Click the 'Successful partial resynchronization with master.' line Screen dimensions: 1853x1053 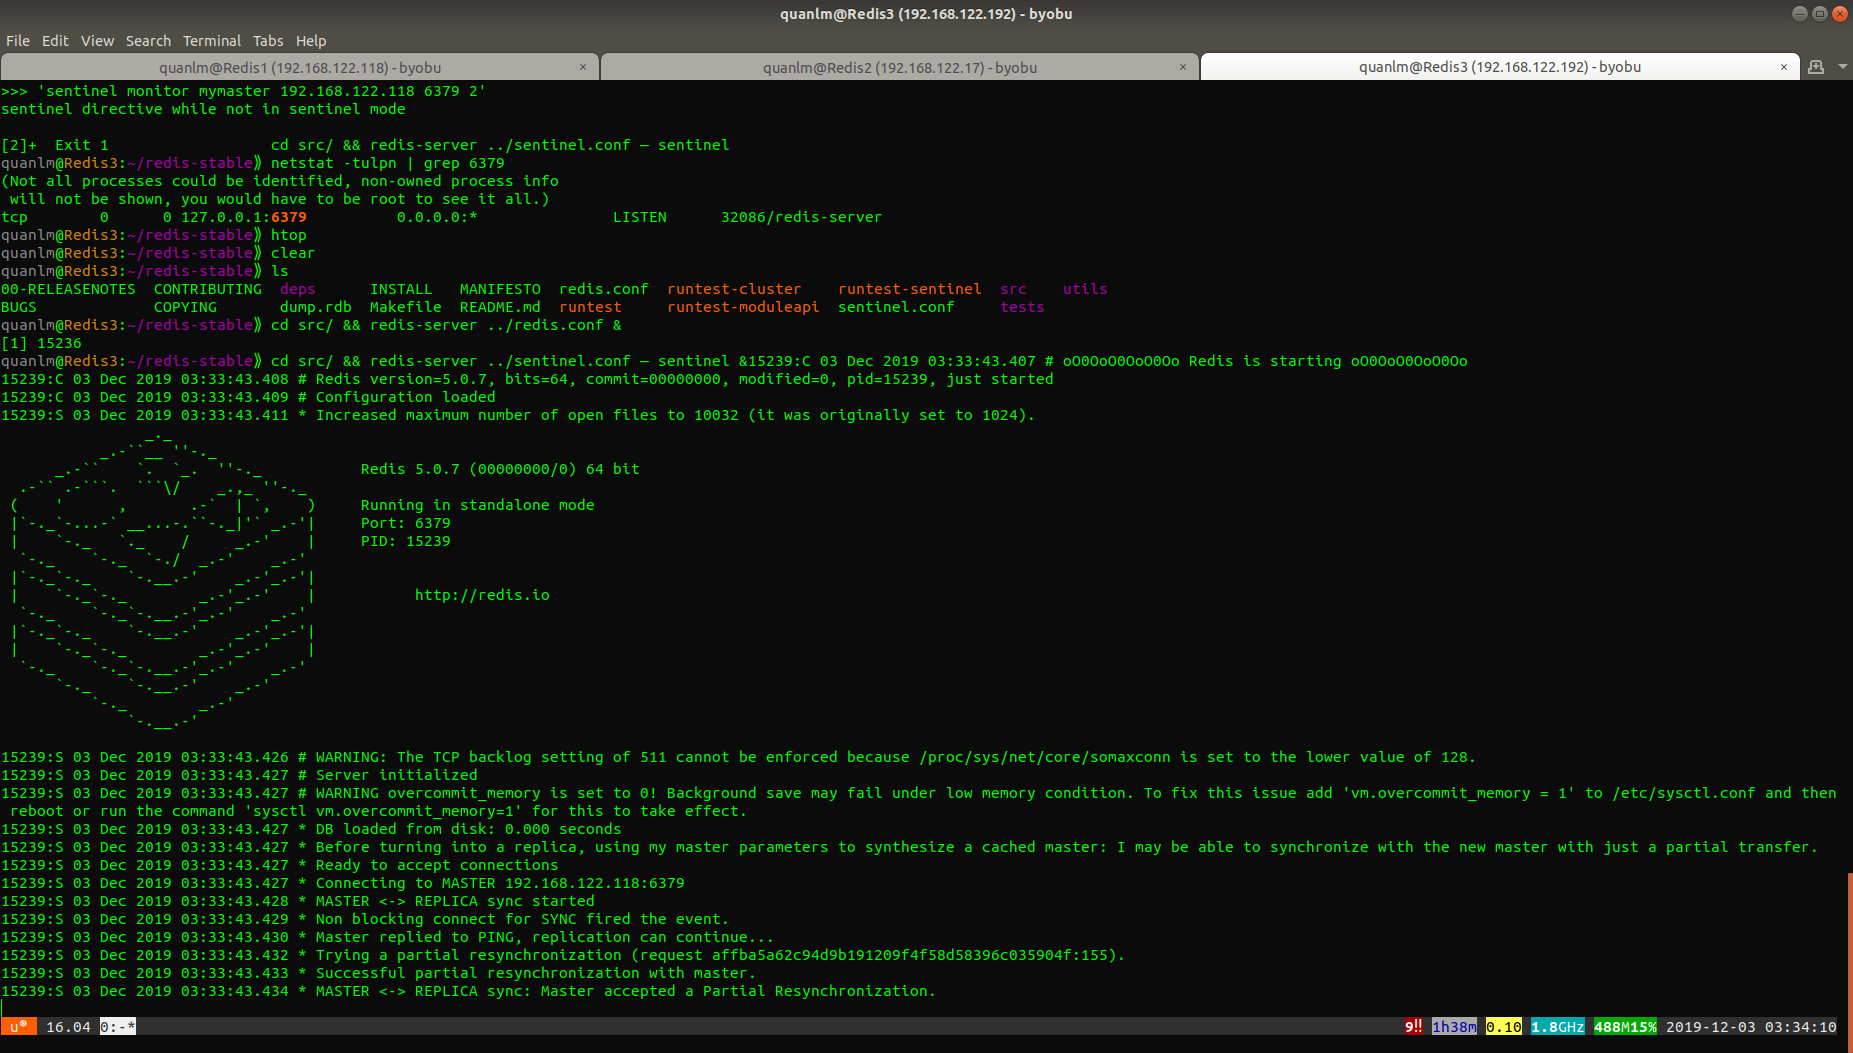coord(379,973)
